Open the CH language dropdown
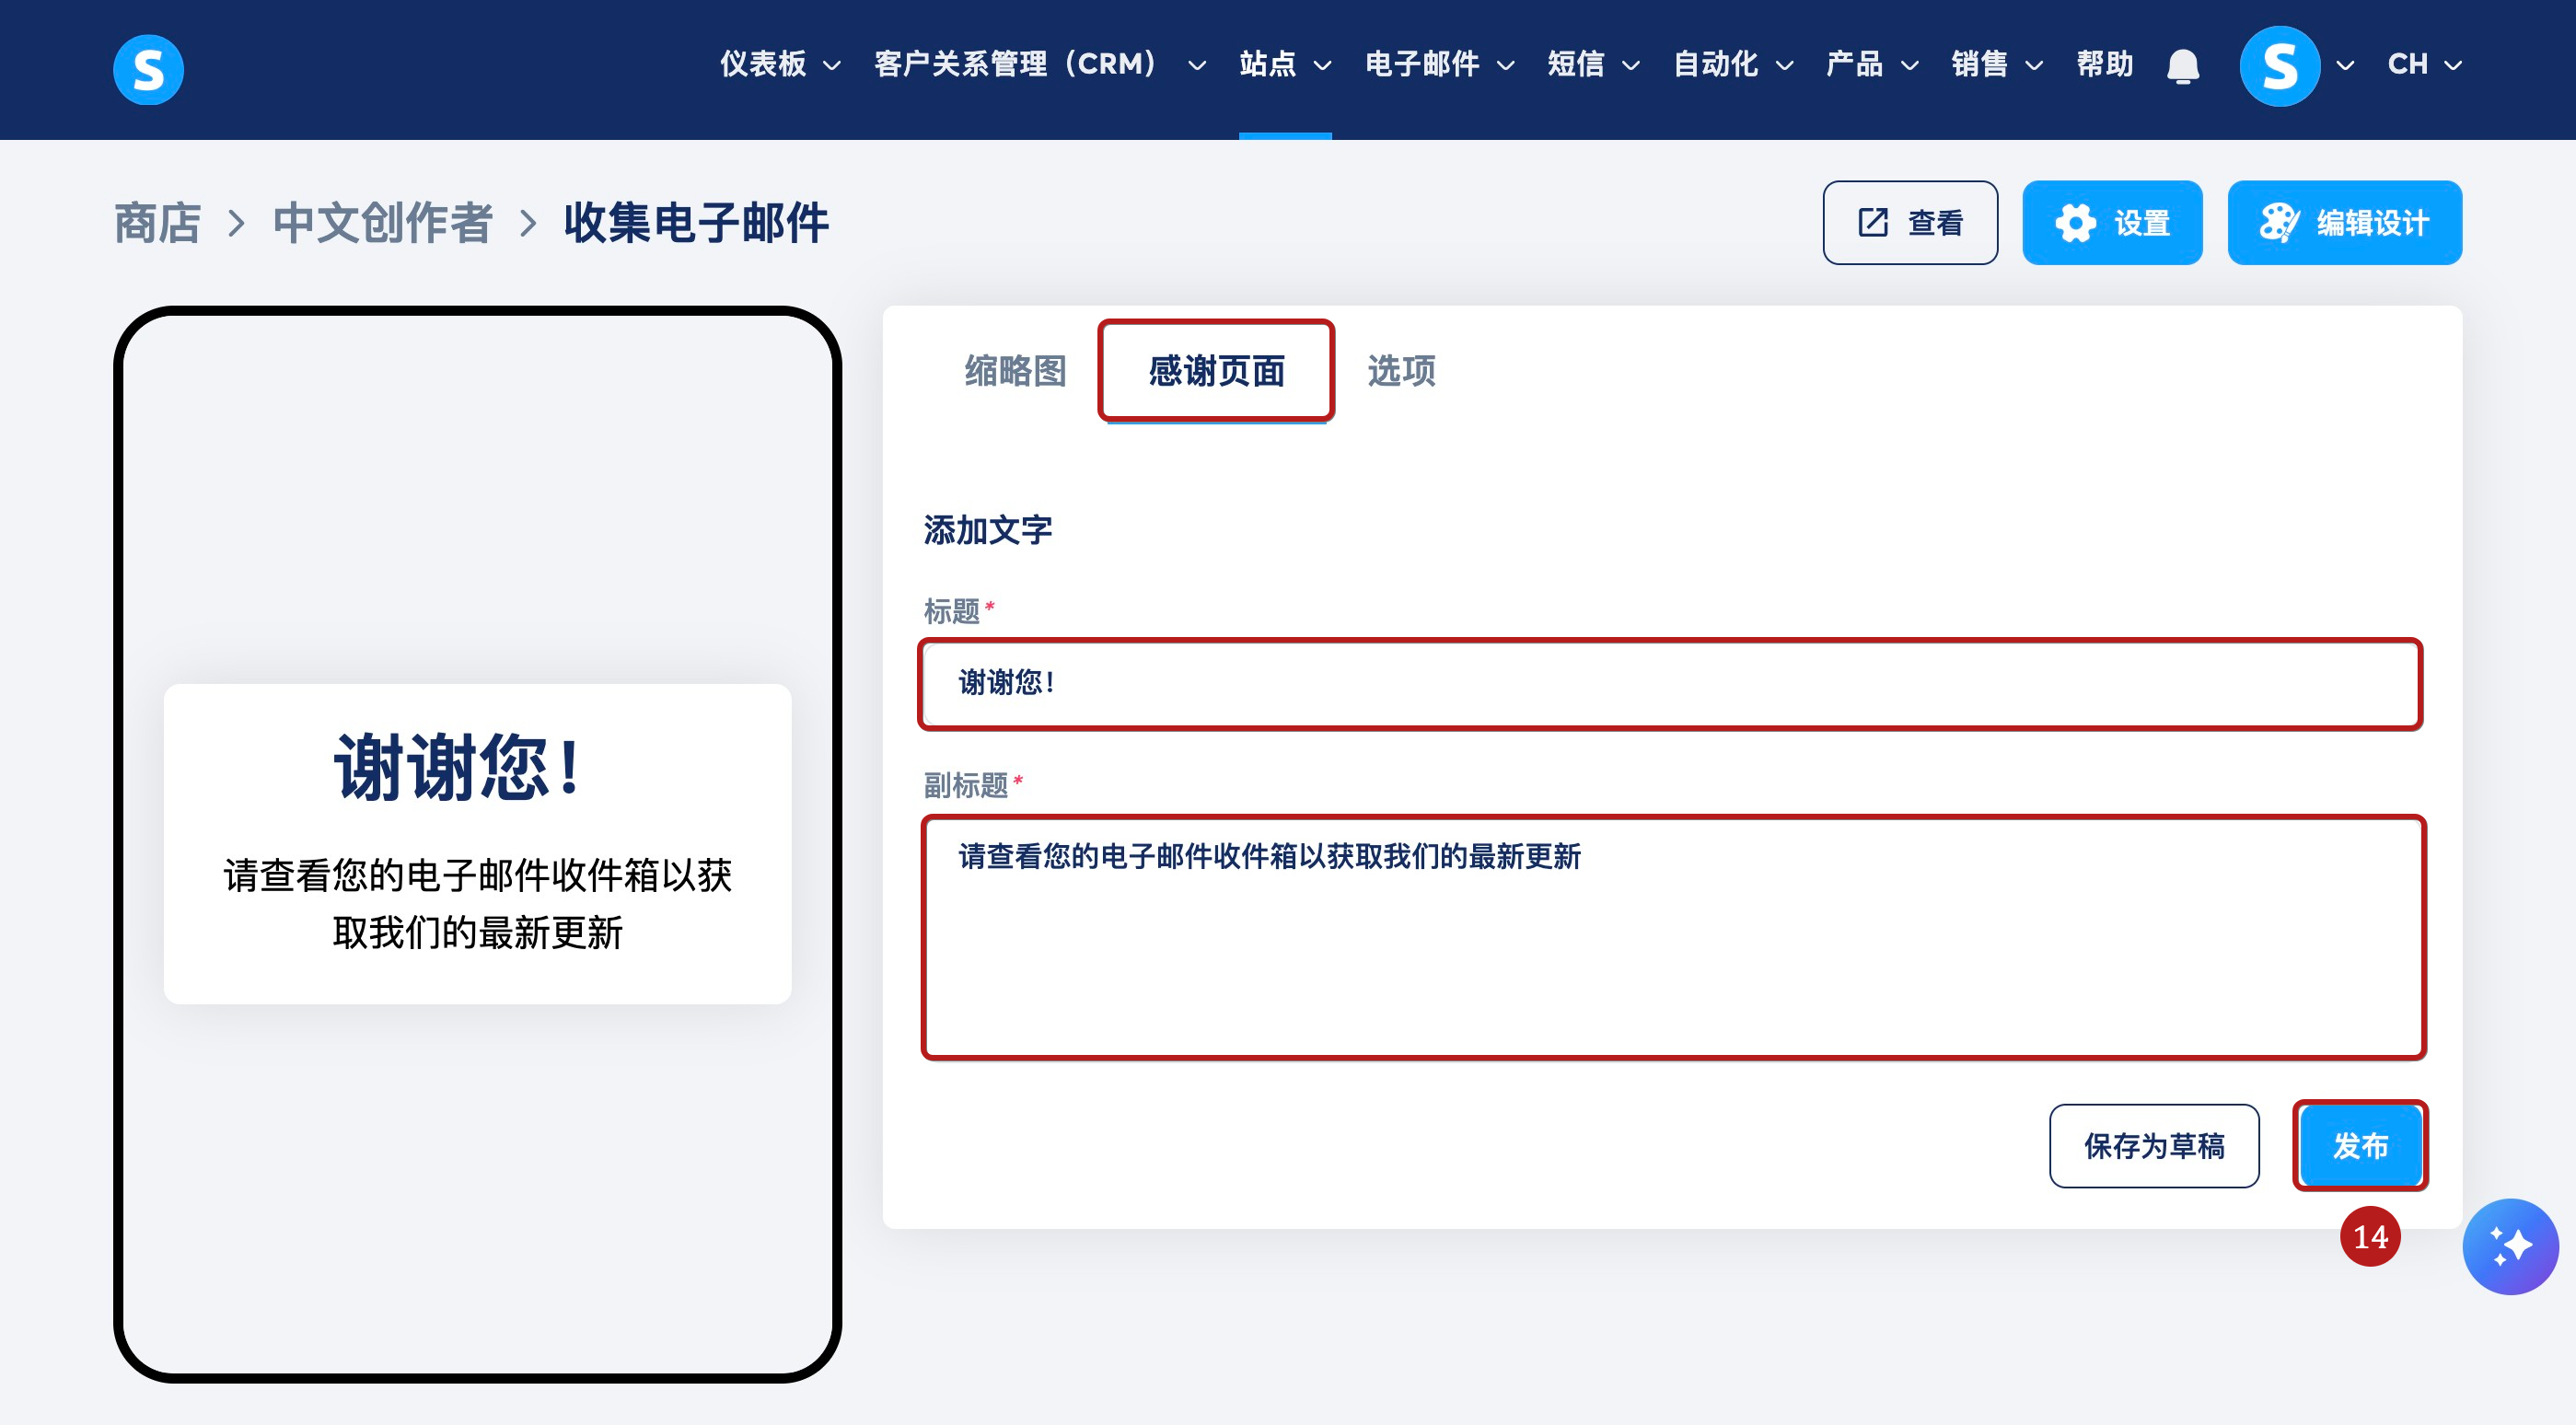 (x=2423, y=64)
